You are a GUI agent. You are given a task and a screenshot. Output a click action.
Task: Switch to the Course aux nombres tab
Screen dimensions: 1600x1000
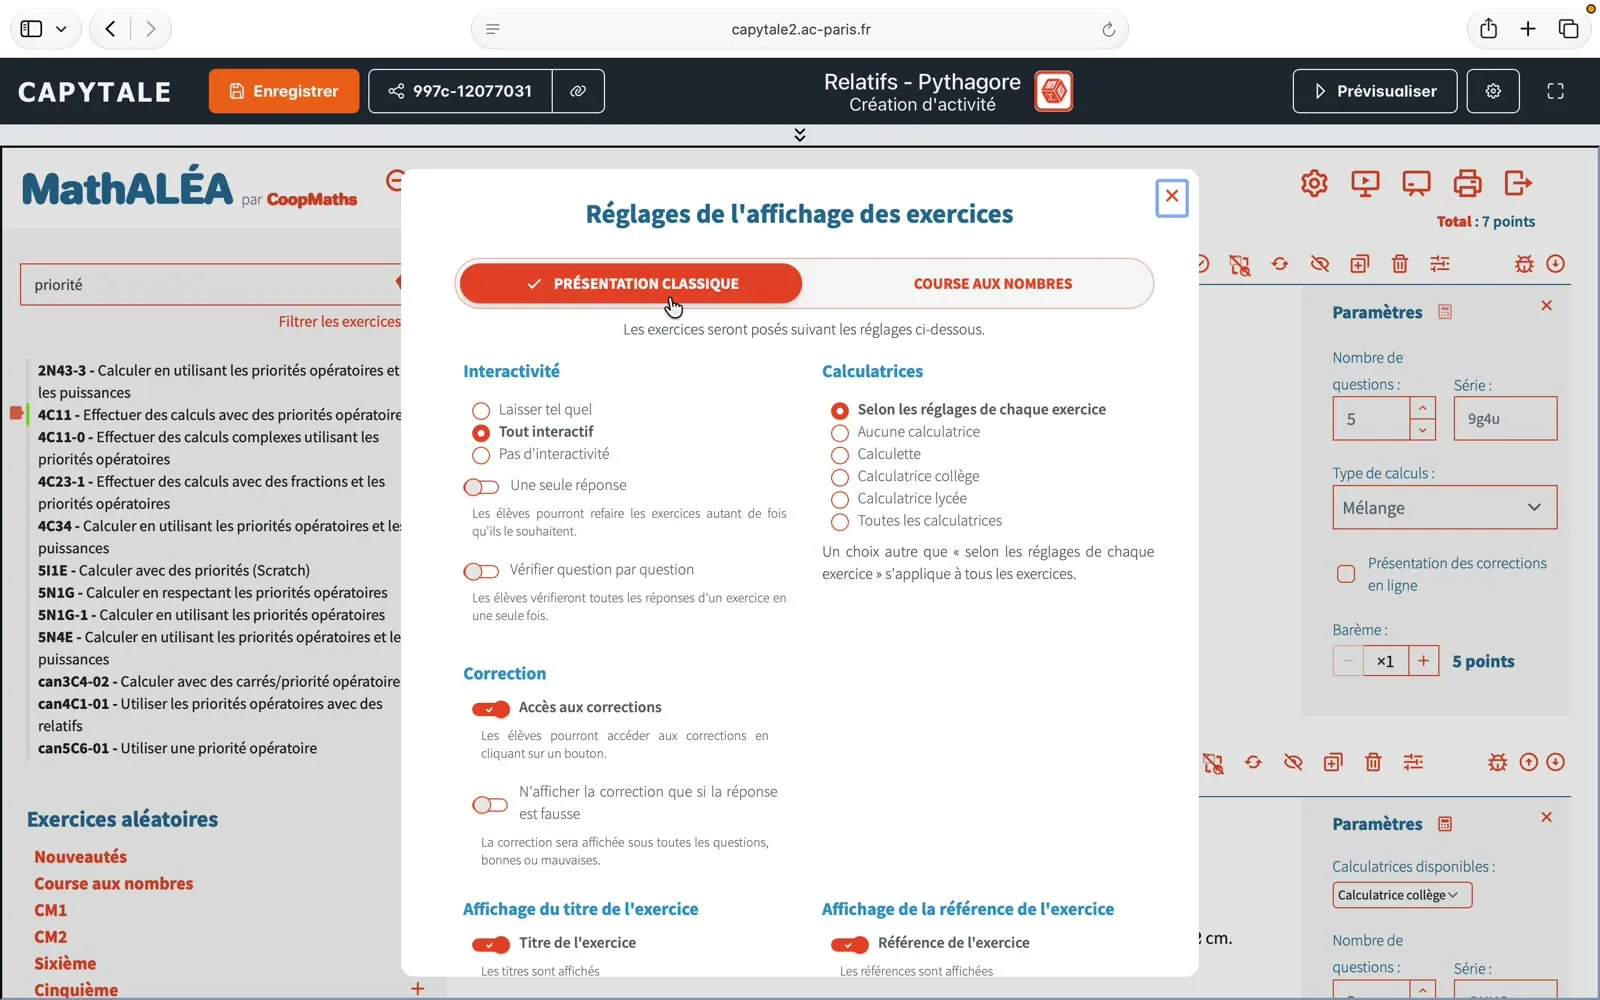992,284
